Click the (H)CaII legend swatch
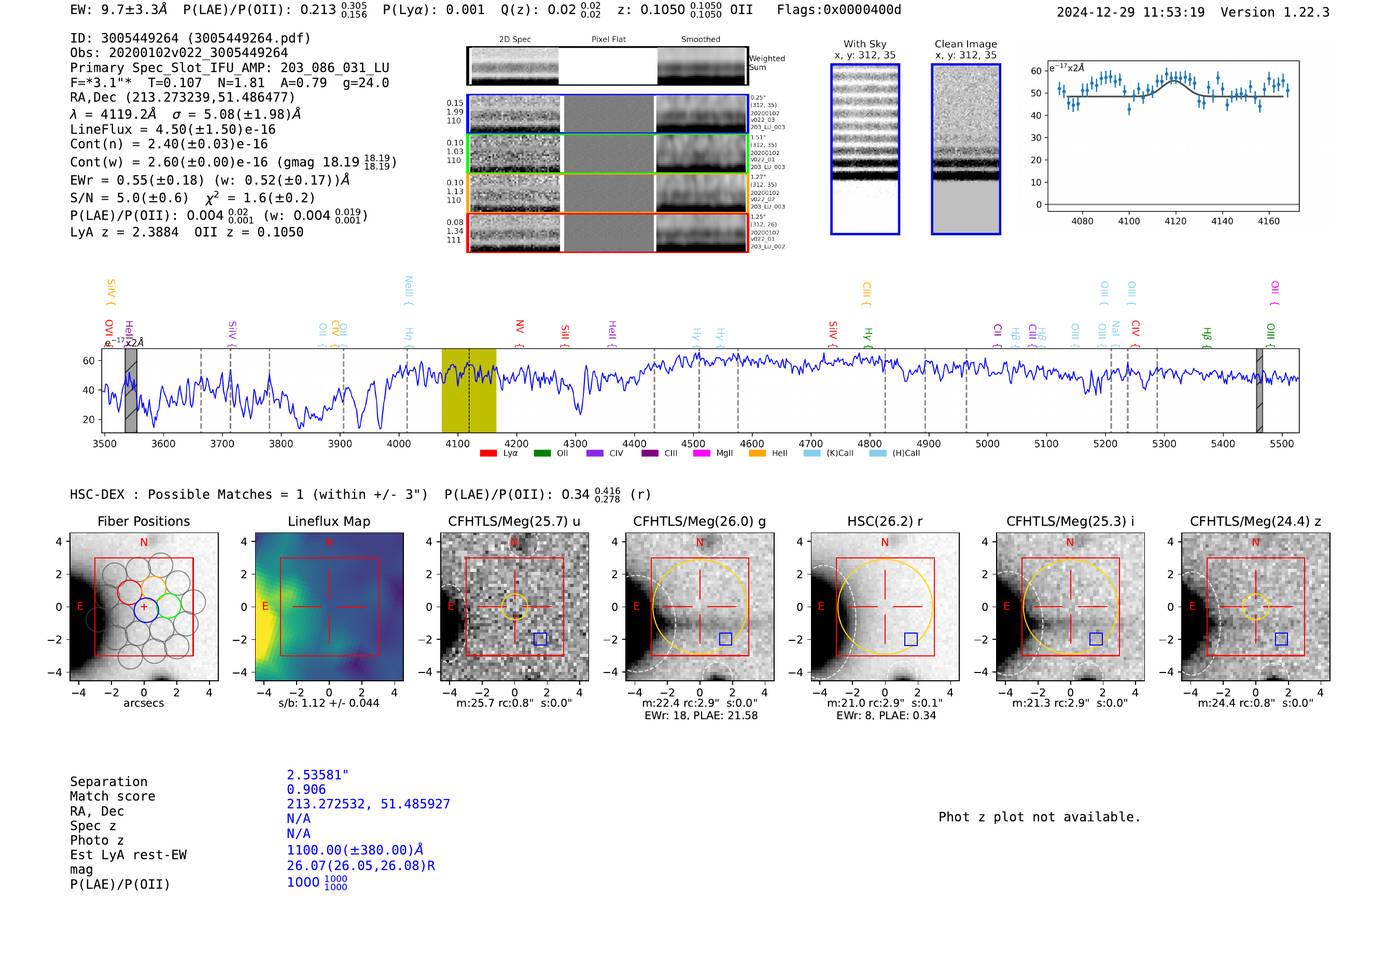 [x=878, y=454]
